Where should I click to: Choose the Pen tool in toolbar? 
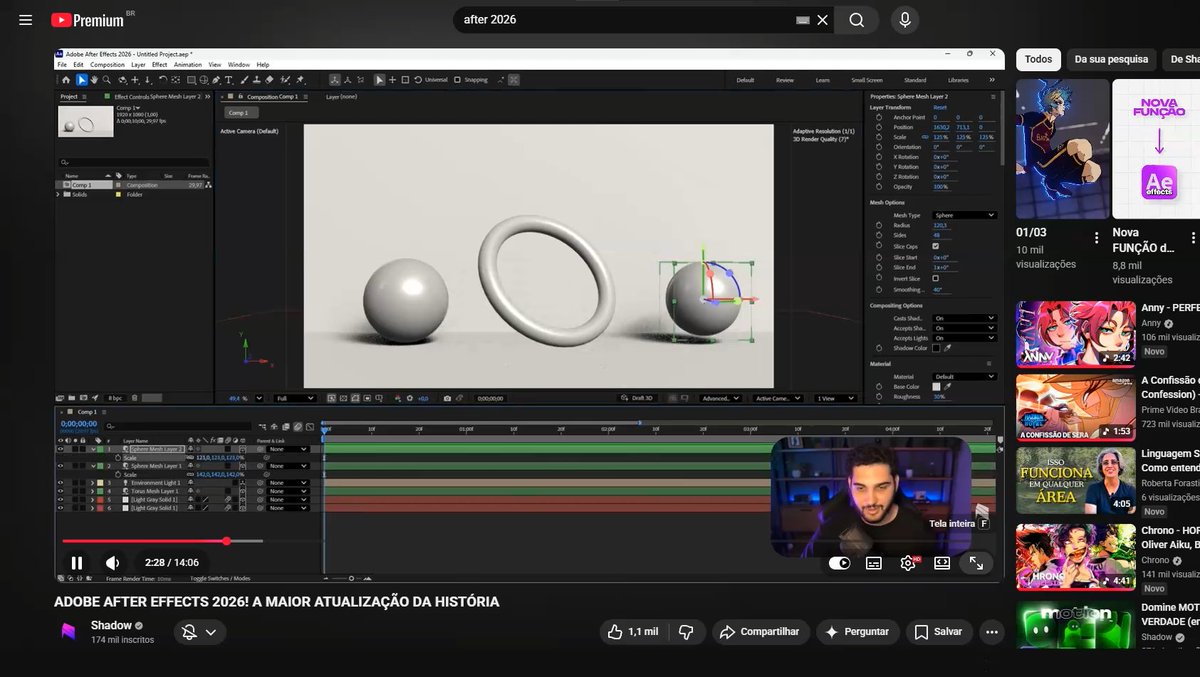point(216,80)
